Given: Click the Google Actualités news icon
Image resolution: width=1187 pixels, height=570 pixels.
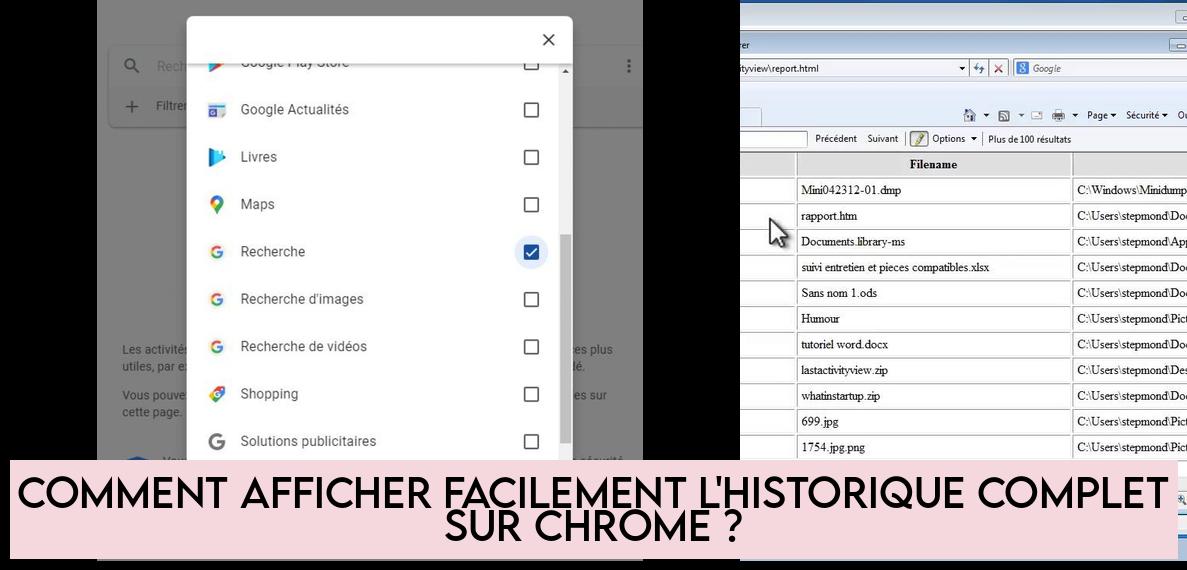Looking at the screenshot, I should coord(217,111).
